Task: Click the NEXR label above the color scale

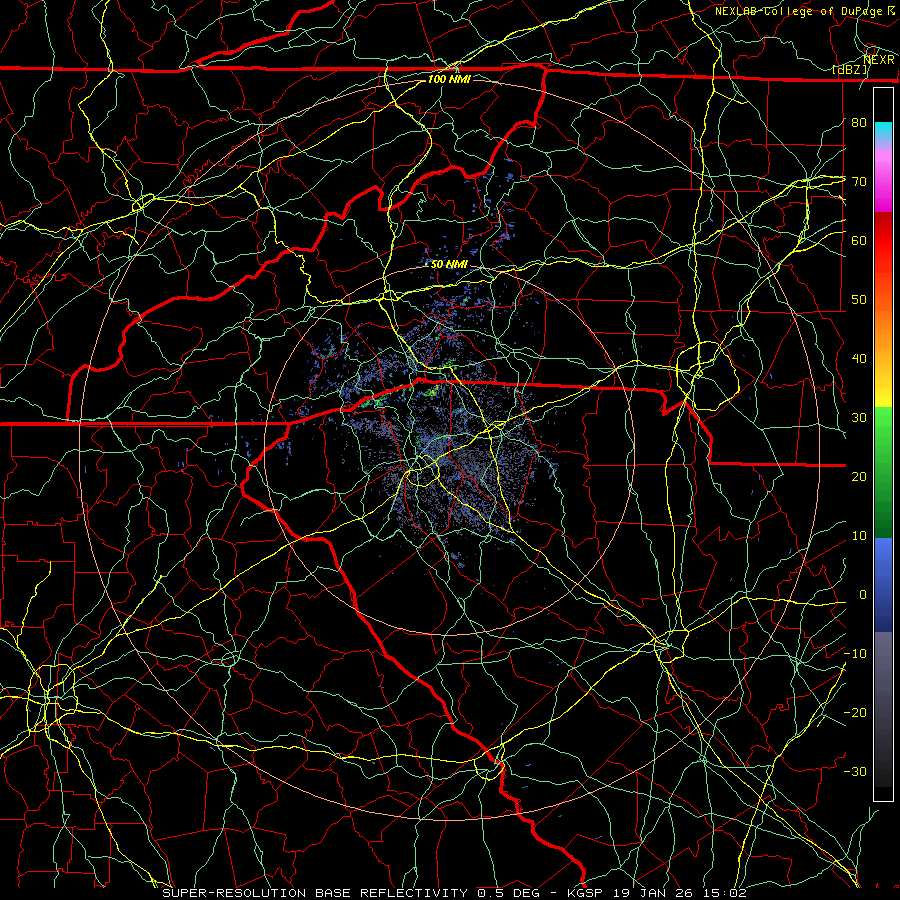Action: click(x=879, y=59)
